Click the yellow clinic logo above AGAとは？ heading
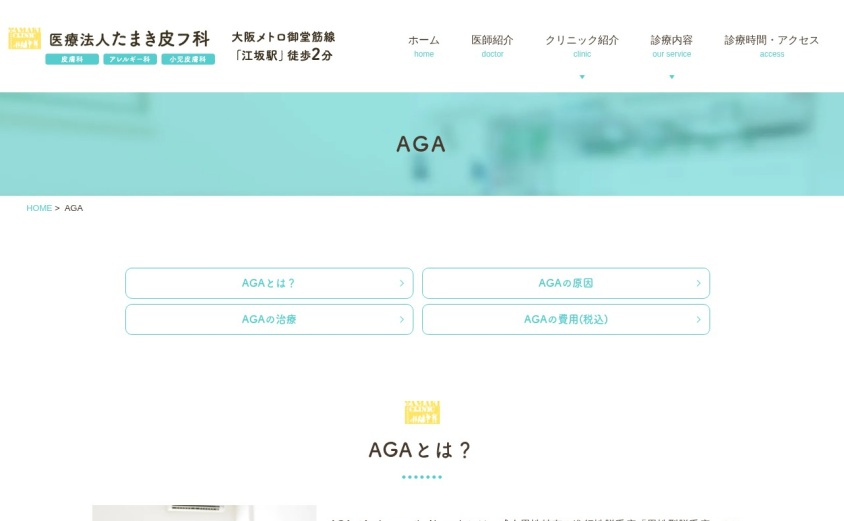This screenshot has width=844, height=521. (422, 412)
